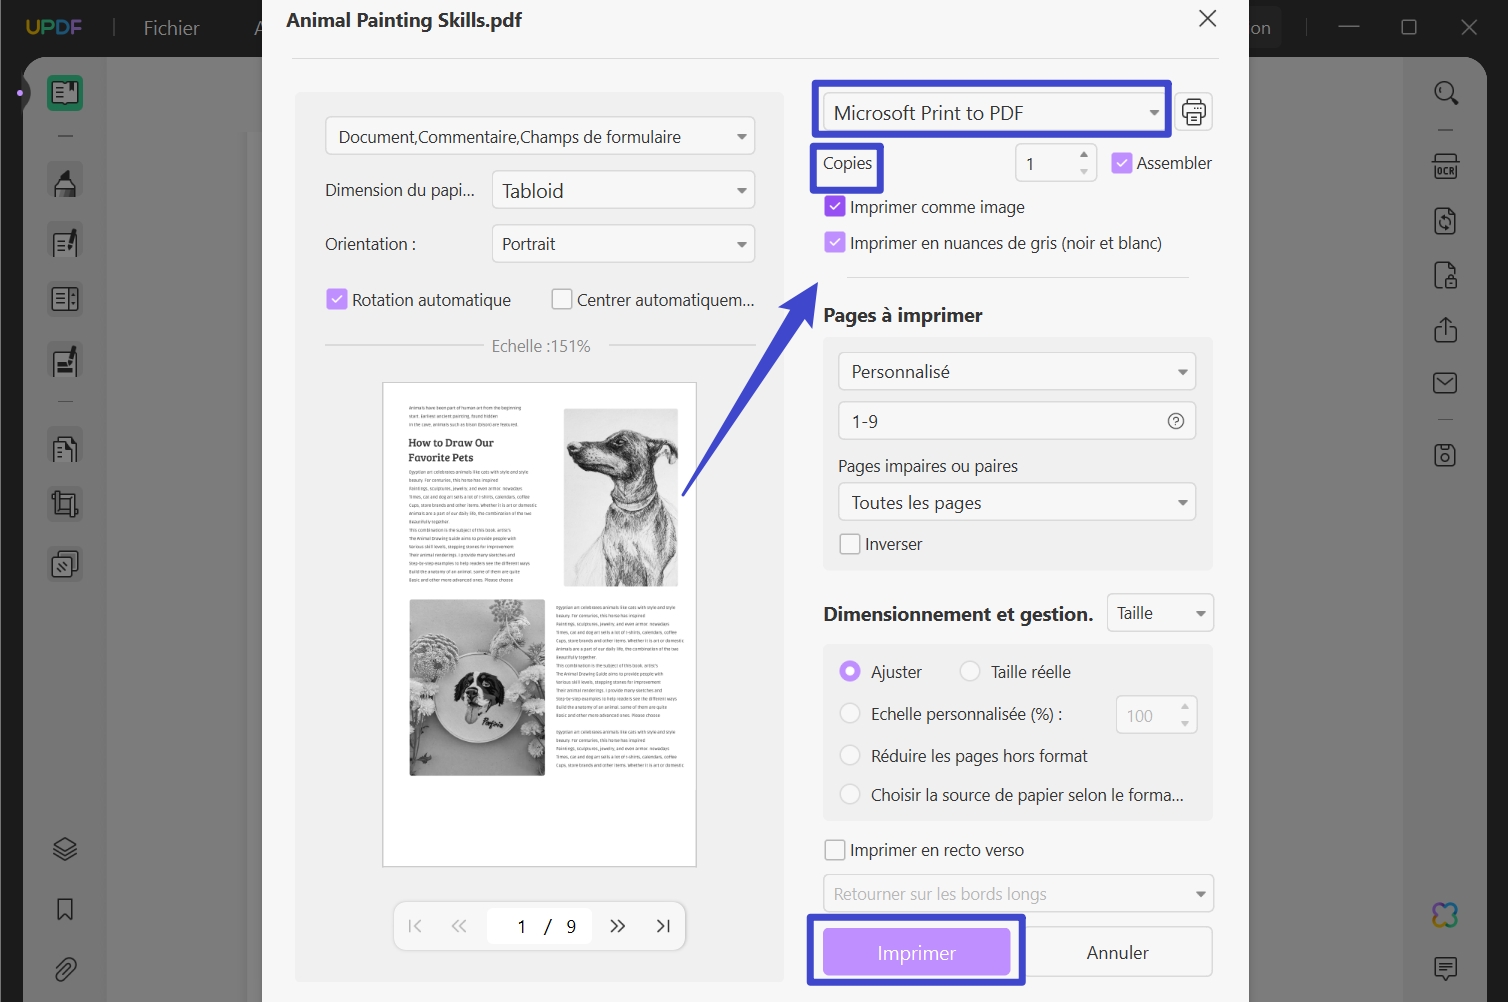
Task: Click the Annuler button
Action: (1117, 951)
